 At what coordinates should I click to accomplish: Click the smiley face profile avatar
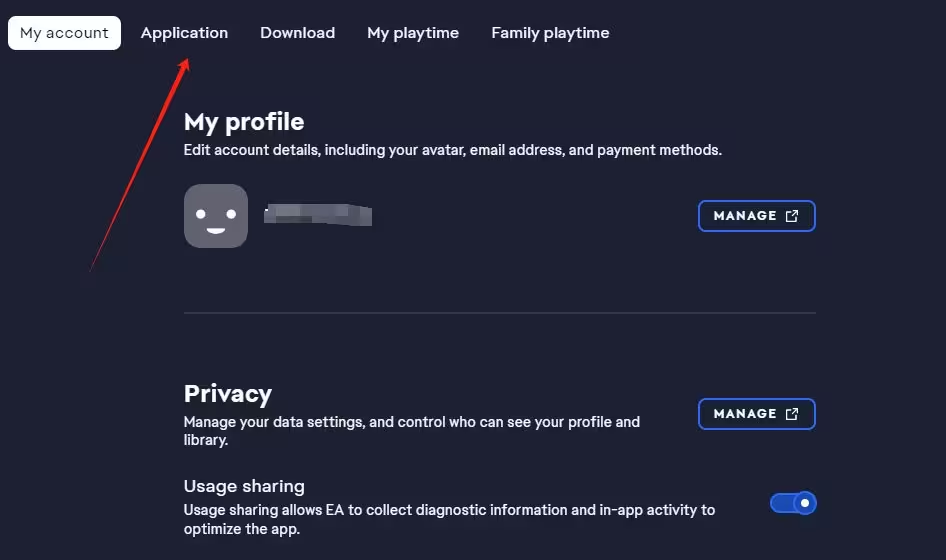pyautogui.click(x=216, y=216)
